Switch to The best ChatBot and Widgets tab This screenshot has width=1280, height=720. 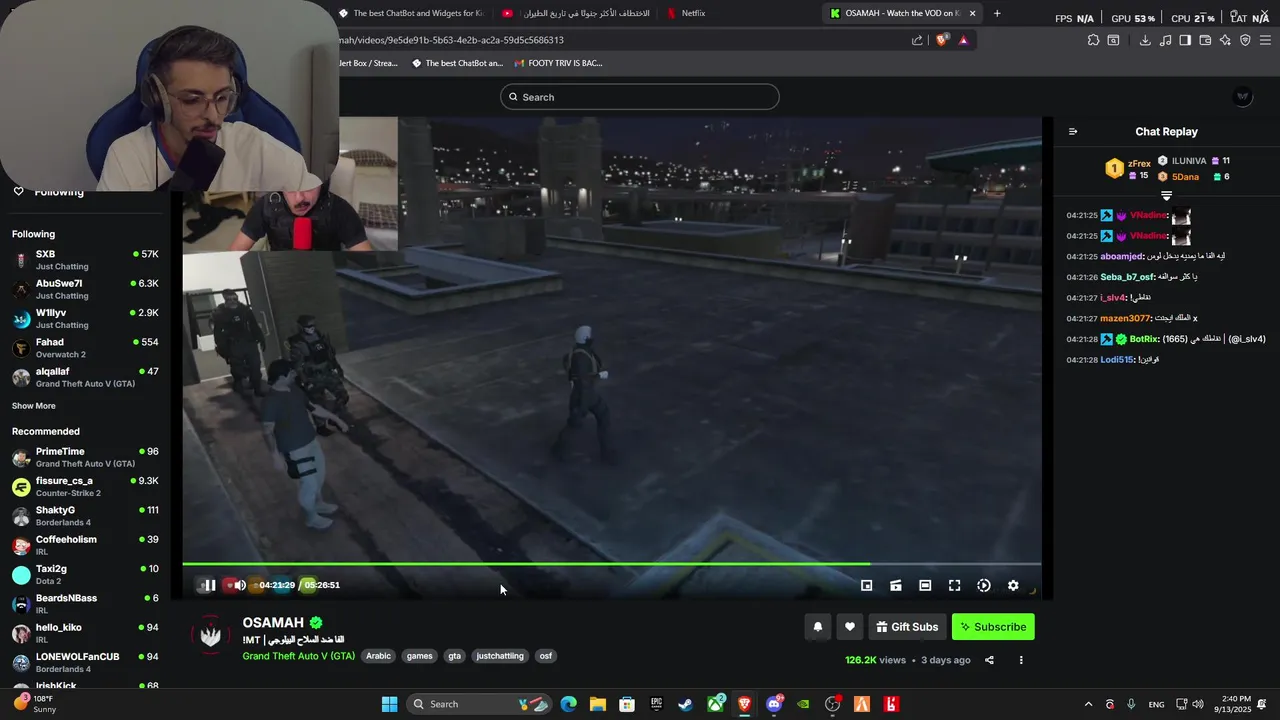coord(410,13)
